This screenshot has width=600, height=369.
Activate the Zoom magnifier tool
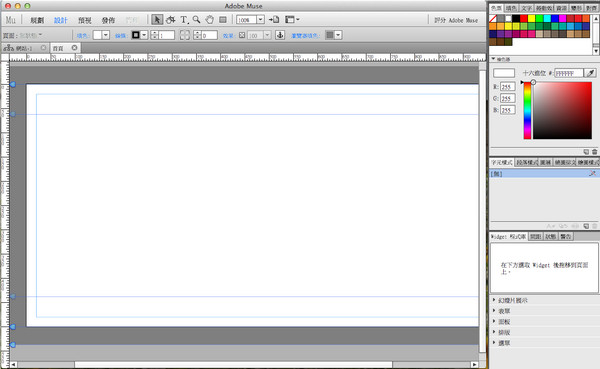[x=197, y=20]
